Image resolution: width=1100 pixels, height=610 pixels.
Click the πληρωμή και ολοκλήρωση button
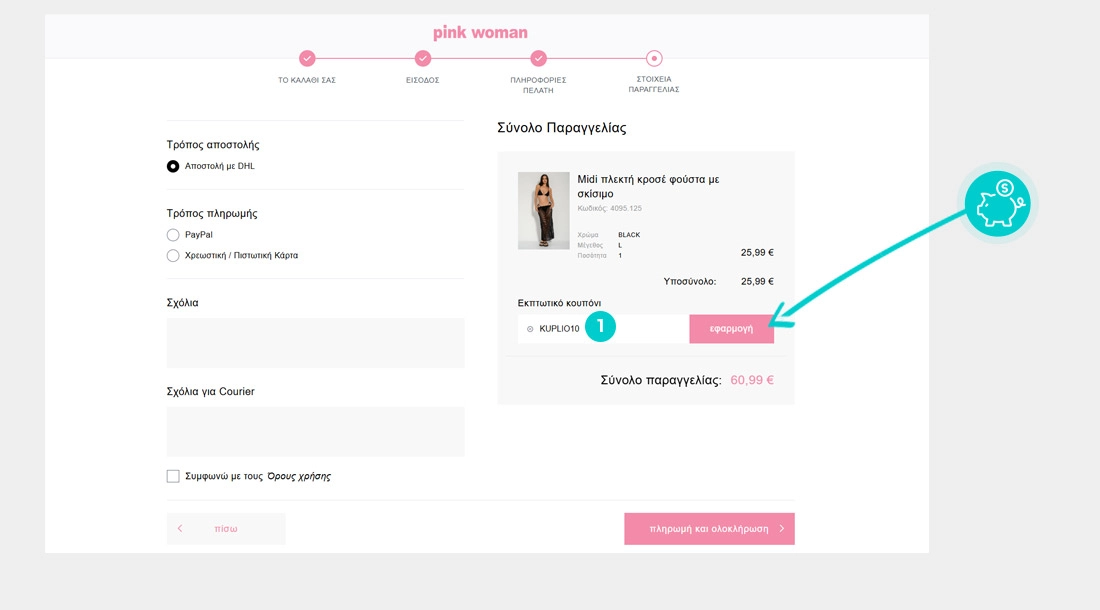pyautogui.click(x=709, y=529)
